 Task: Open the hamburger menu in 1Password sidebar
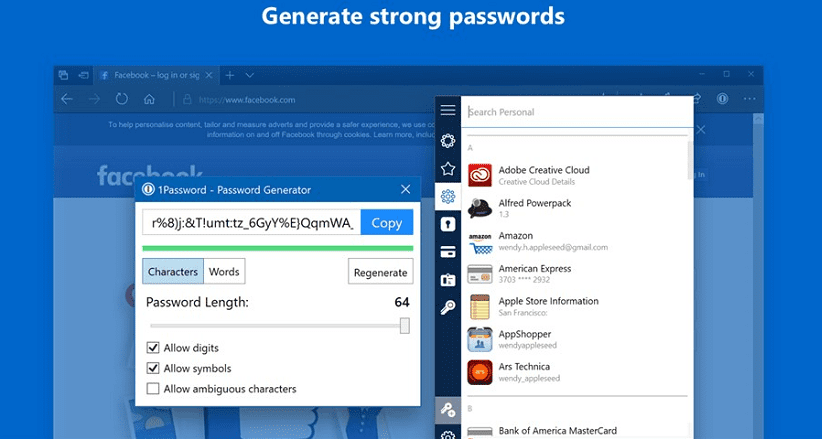[448, 110]
